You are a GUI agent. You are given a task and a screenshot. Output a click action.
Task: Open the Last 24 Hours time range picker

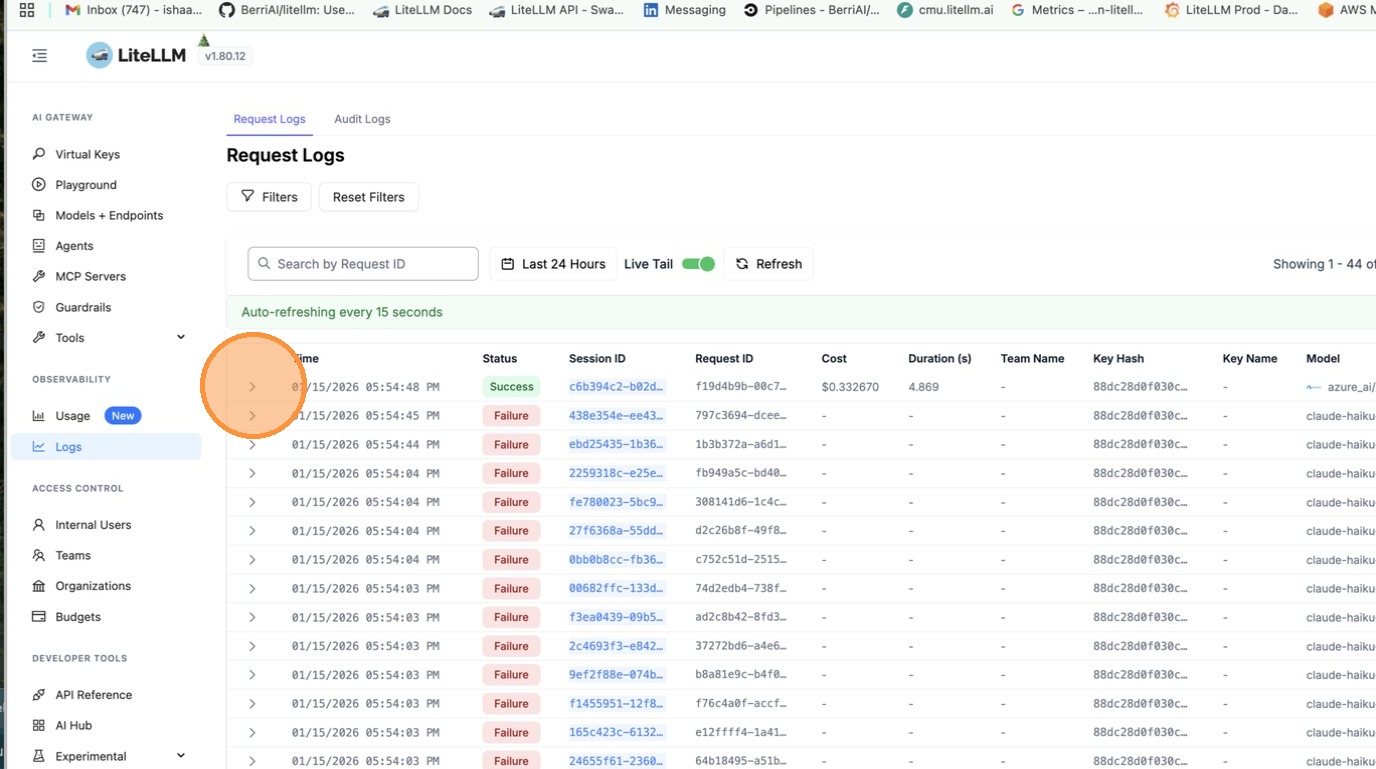553,264
